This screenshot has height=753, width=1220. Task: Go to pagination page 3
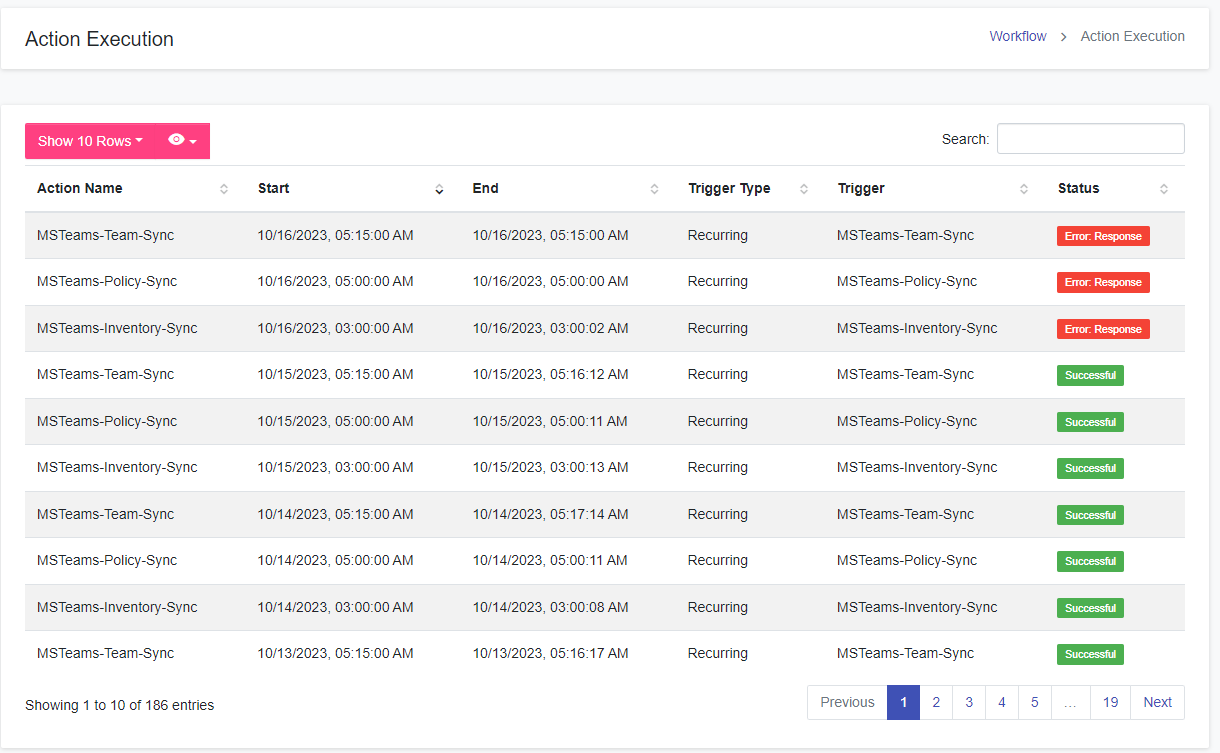(969, 702)
